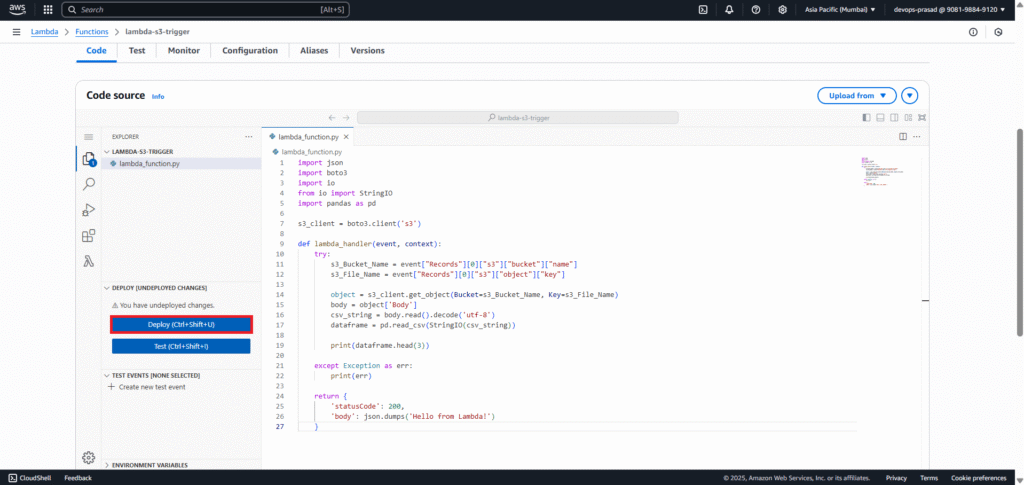Viewport: 1024px width, 485px height.
Task: Open the console settings gear in top bar
Action: [x=782, y=10]
